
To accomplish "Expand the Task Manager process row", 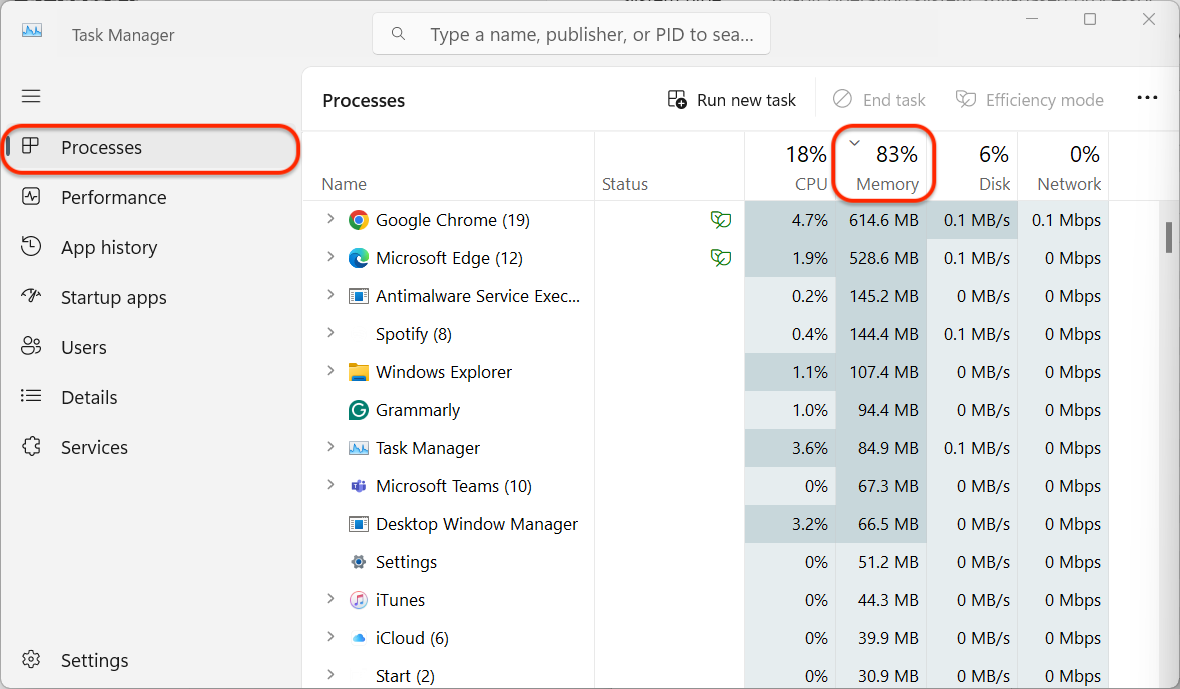I will coord(330,447).
